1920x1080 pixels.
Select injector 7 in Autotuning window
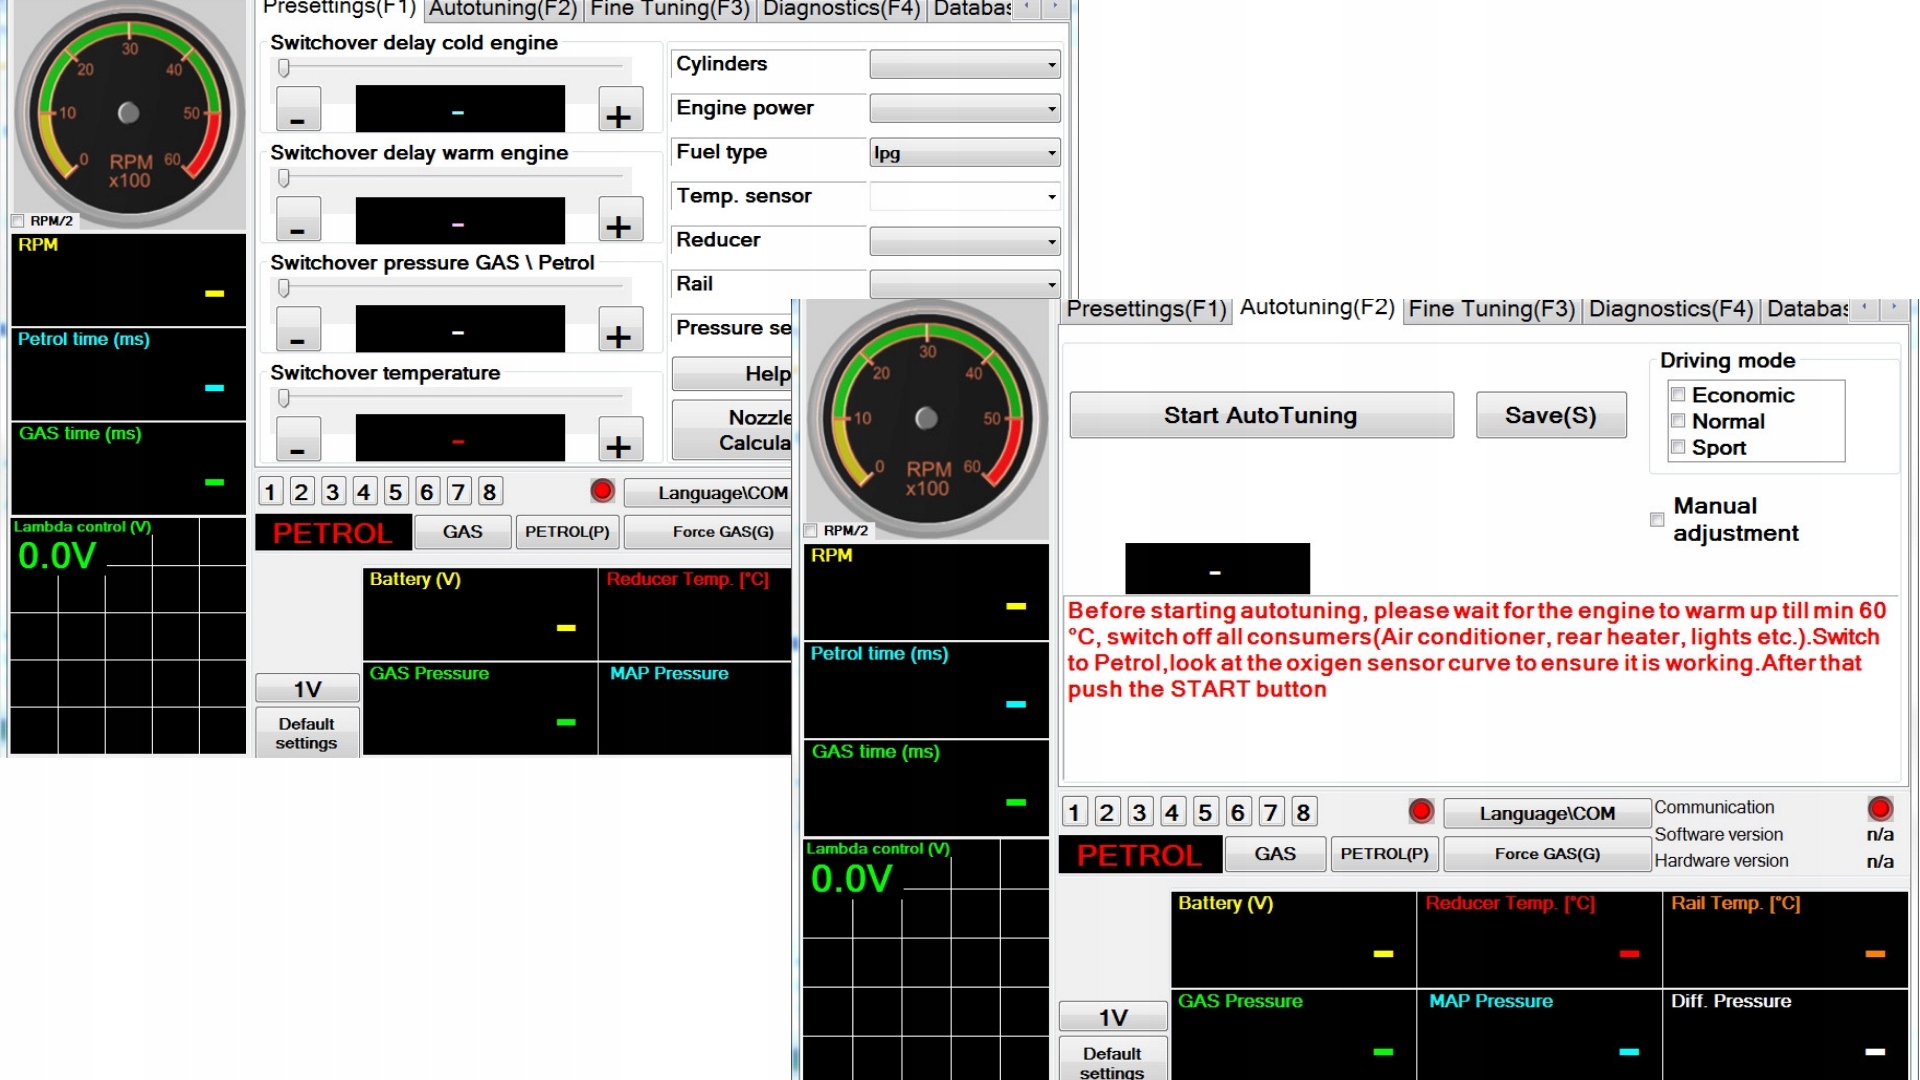coord(1270,812)
